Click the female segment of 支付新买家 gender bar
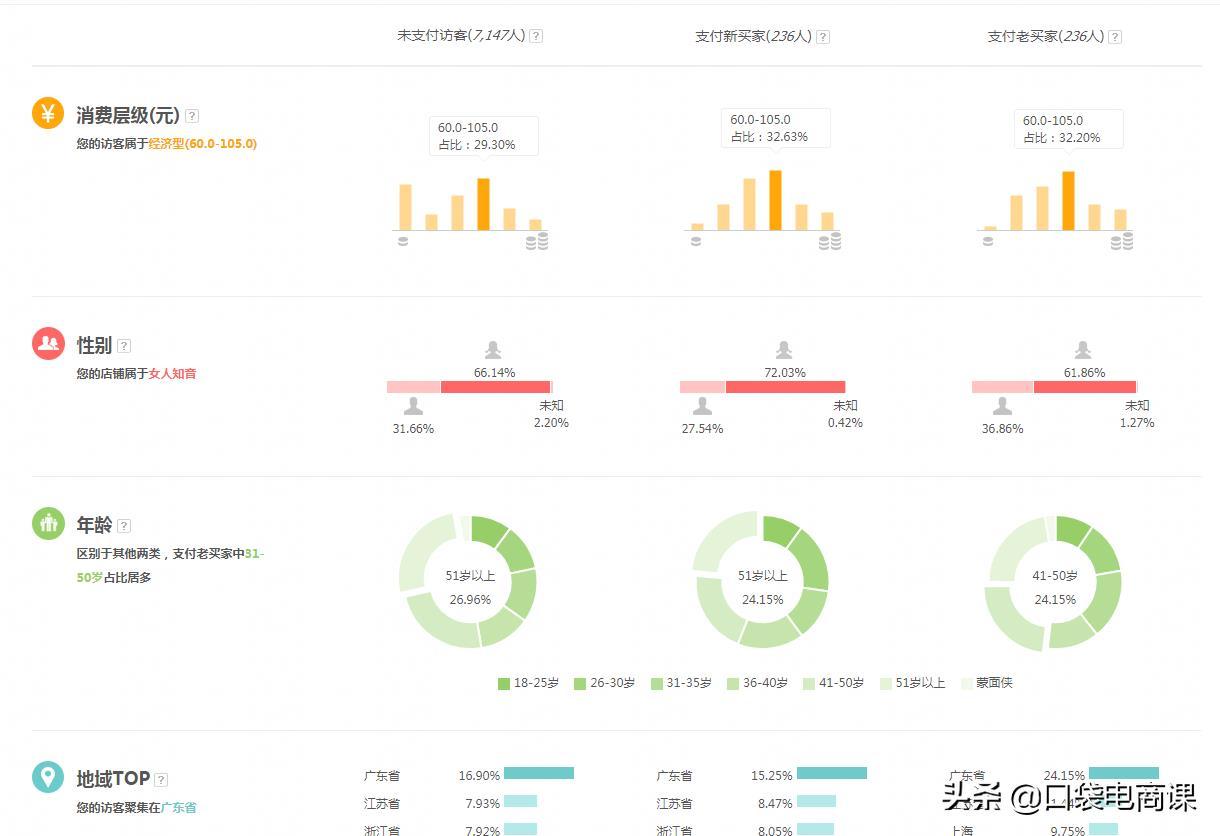The width and height of the screenshot is (1220, 836). [785, 387]
